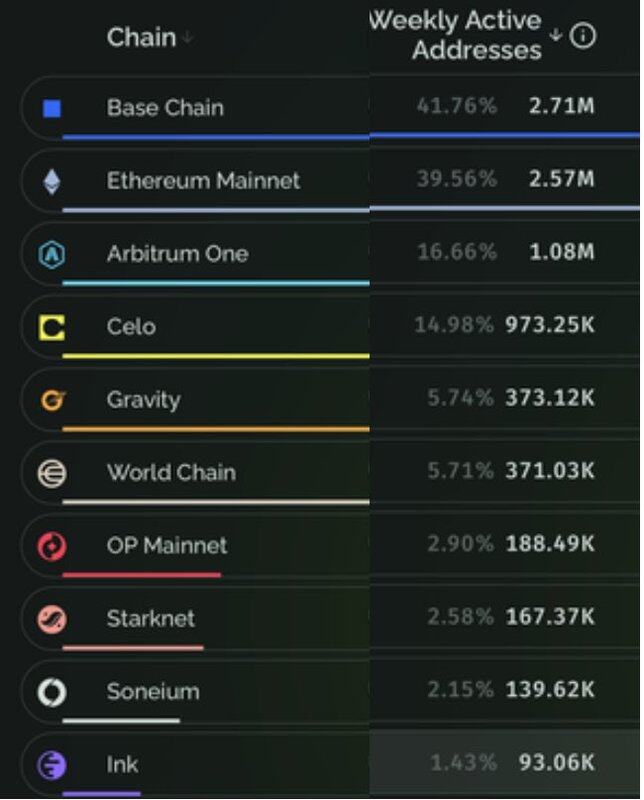This screenshot has width=644, height=800.
Task: Click the Ethereum Mainnet diamond icon
Action: pos(52,181)
